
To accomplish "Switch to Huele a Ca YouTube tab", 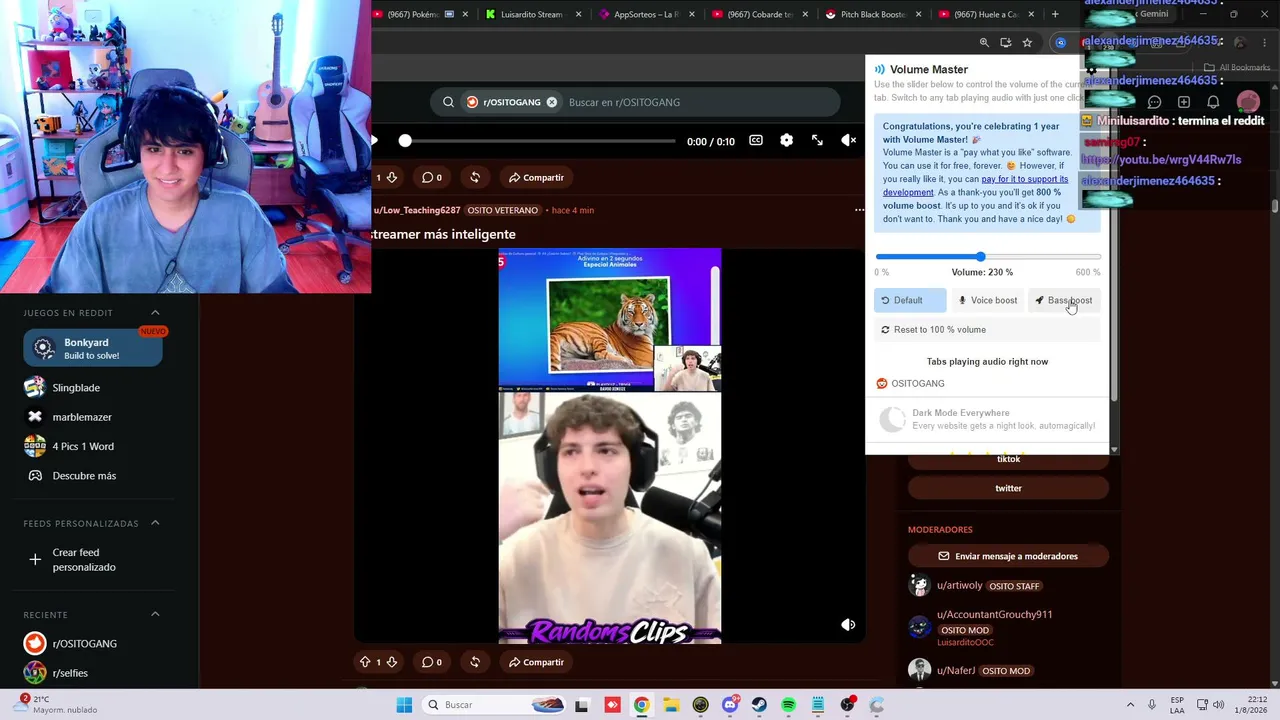I will pos(988,15).
